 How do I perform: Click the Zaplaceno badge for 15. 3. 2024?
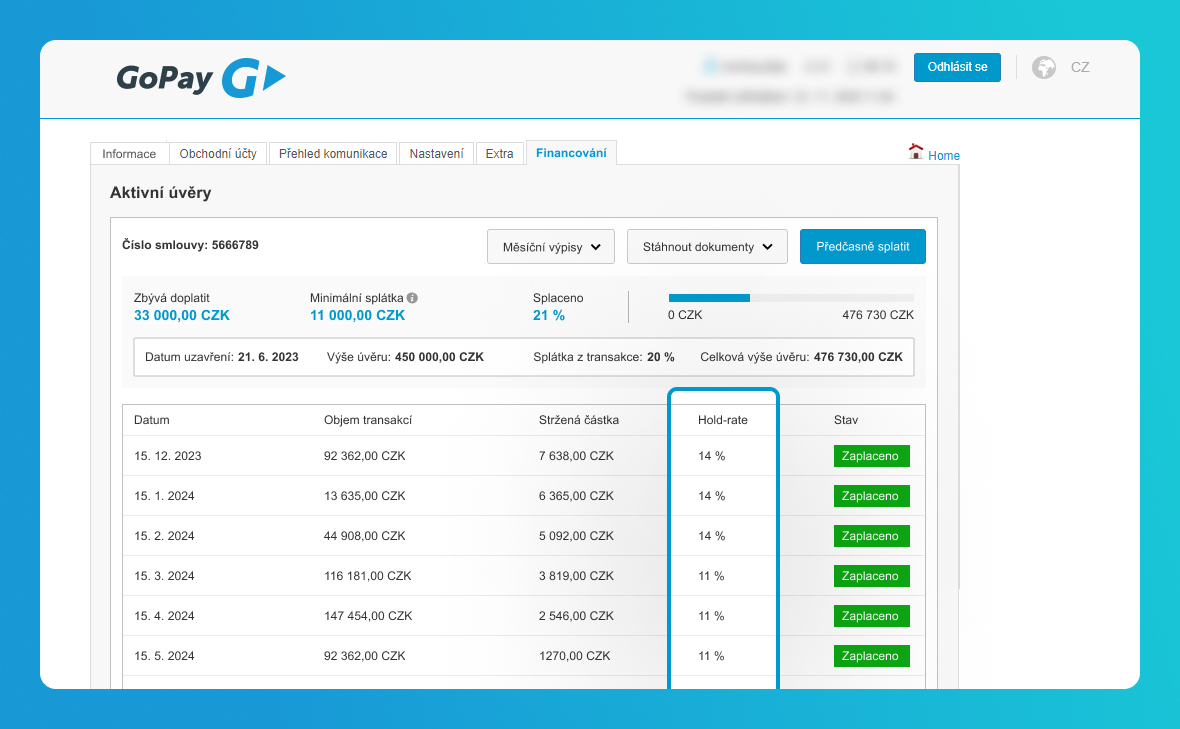pyautogui.click(x=871, y=576)
